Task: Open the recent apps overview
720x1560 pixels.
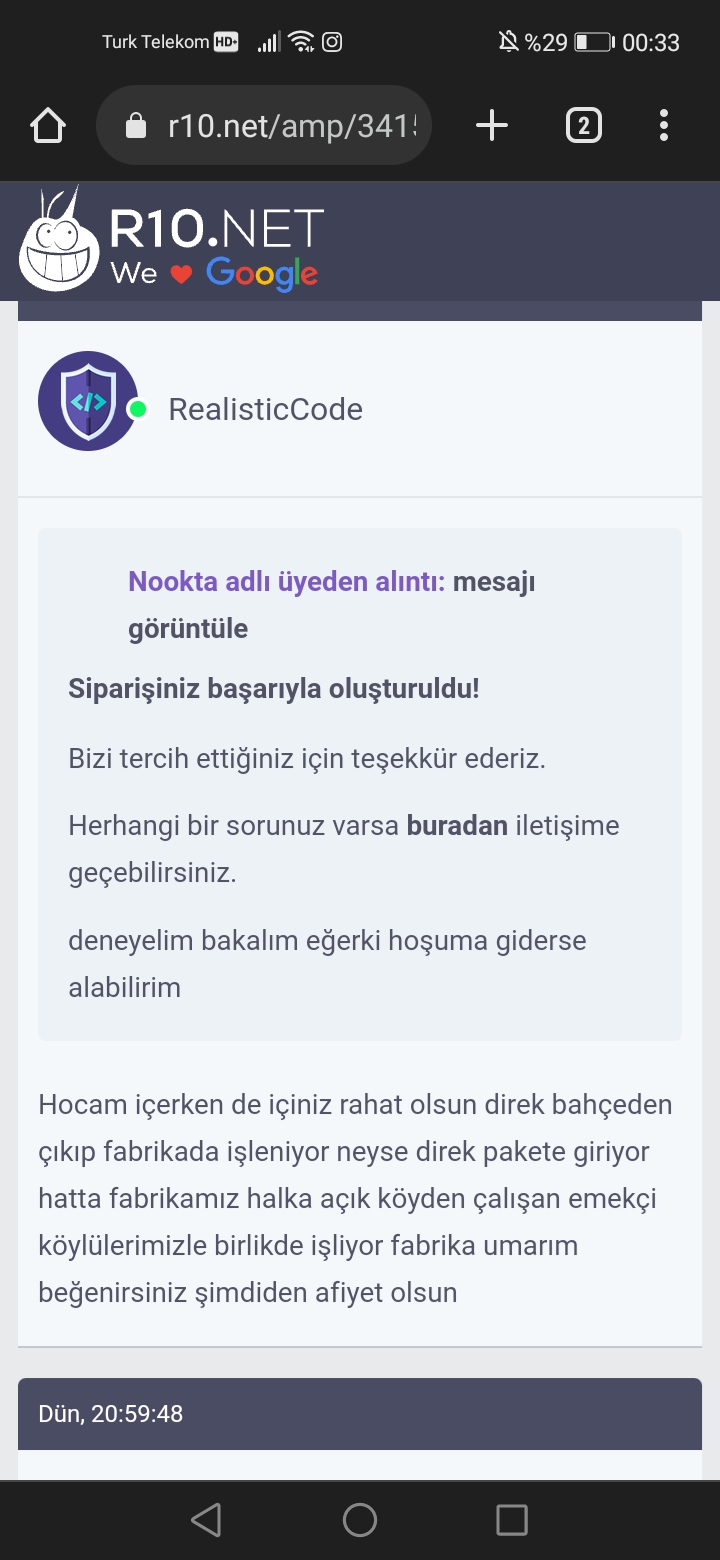Action: (x=511, y=1519)
